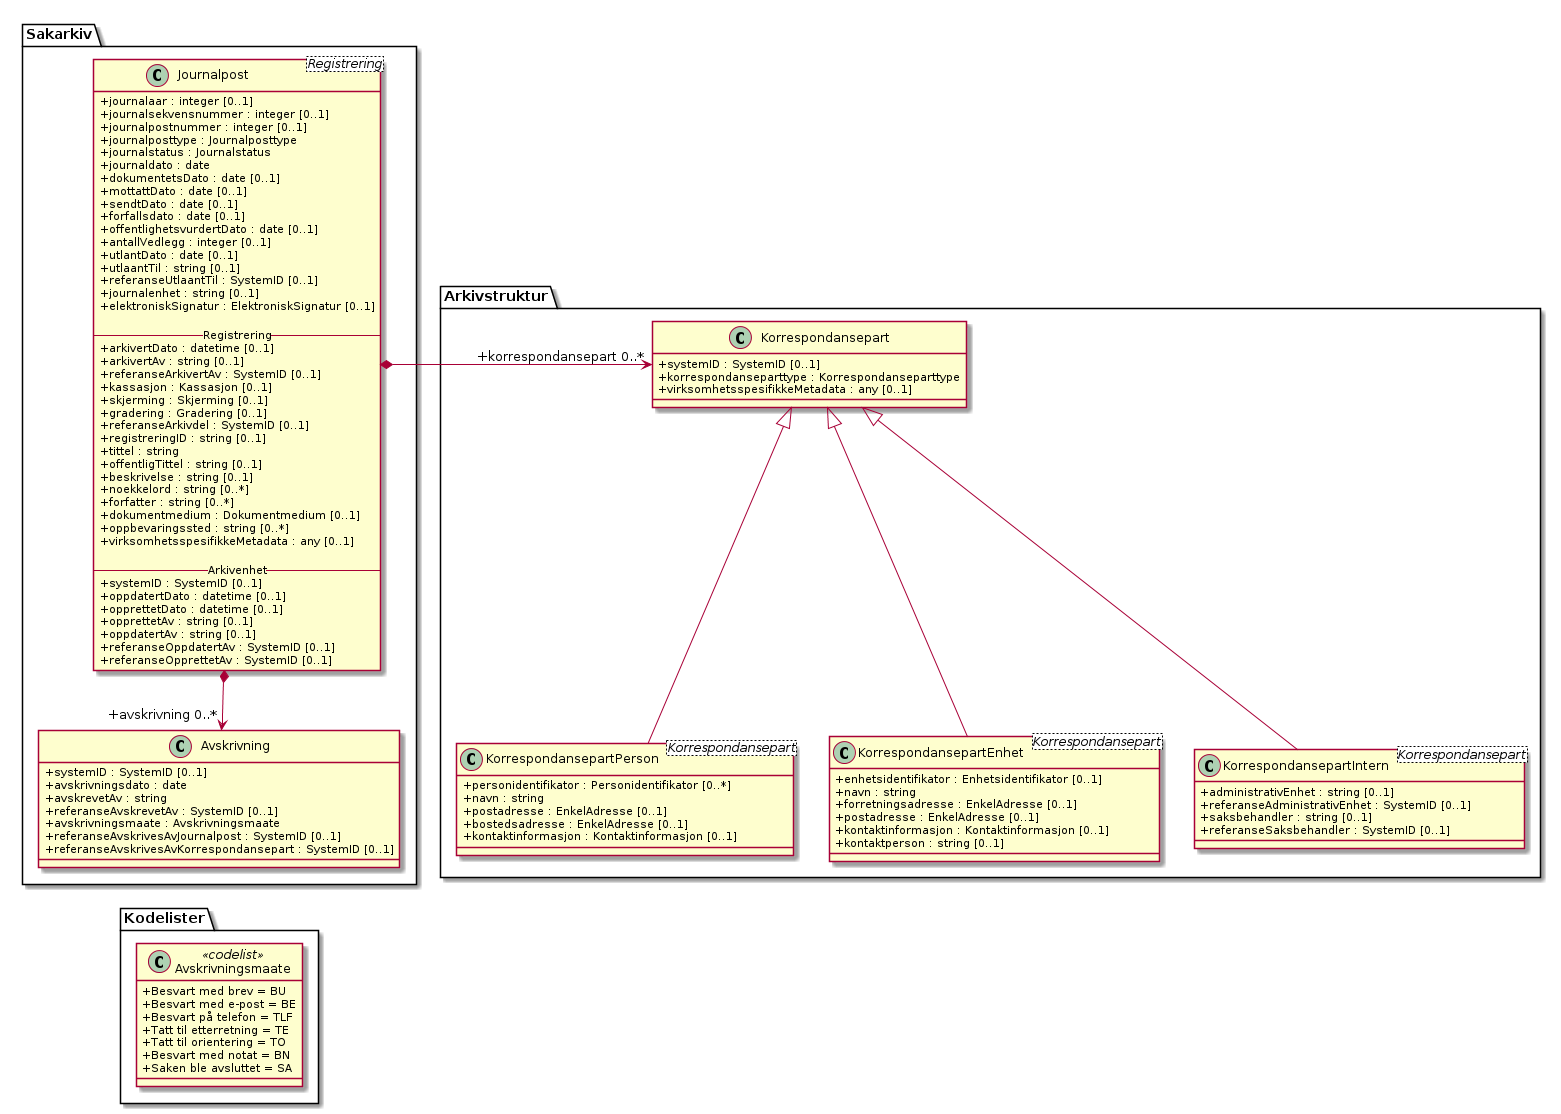
Task: Click the KorrespondansepartIntern class circle icon
Action: click(1209, 765)
